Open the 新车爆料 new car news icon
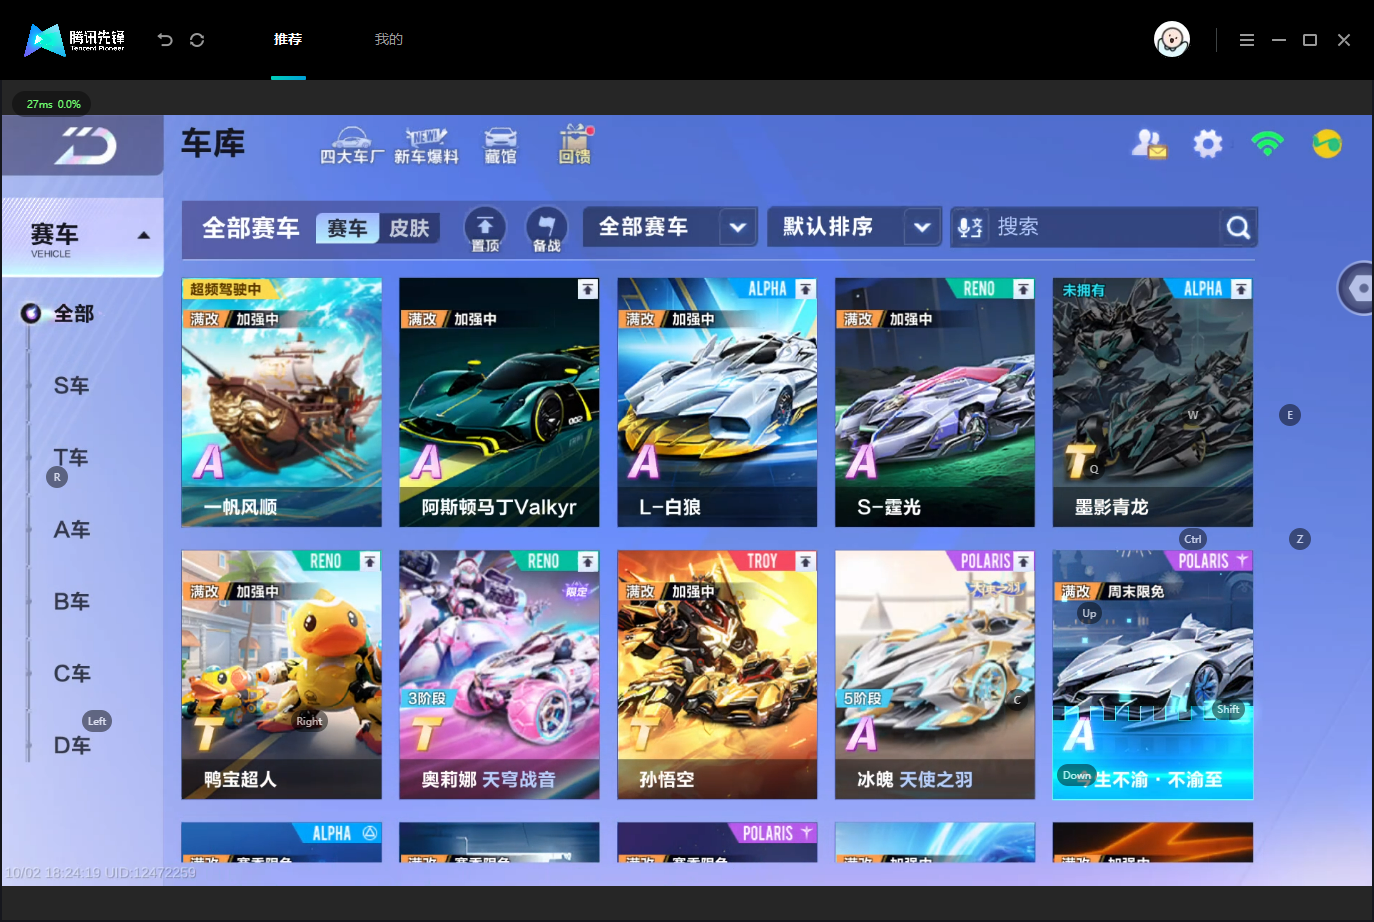This screenshot has height=922, width=1374. (426, 146)
